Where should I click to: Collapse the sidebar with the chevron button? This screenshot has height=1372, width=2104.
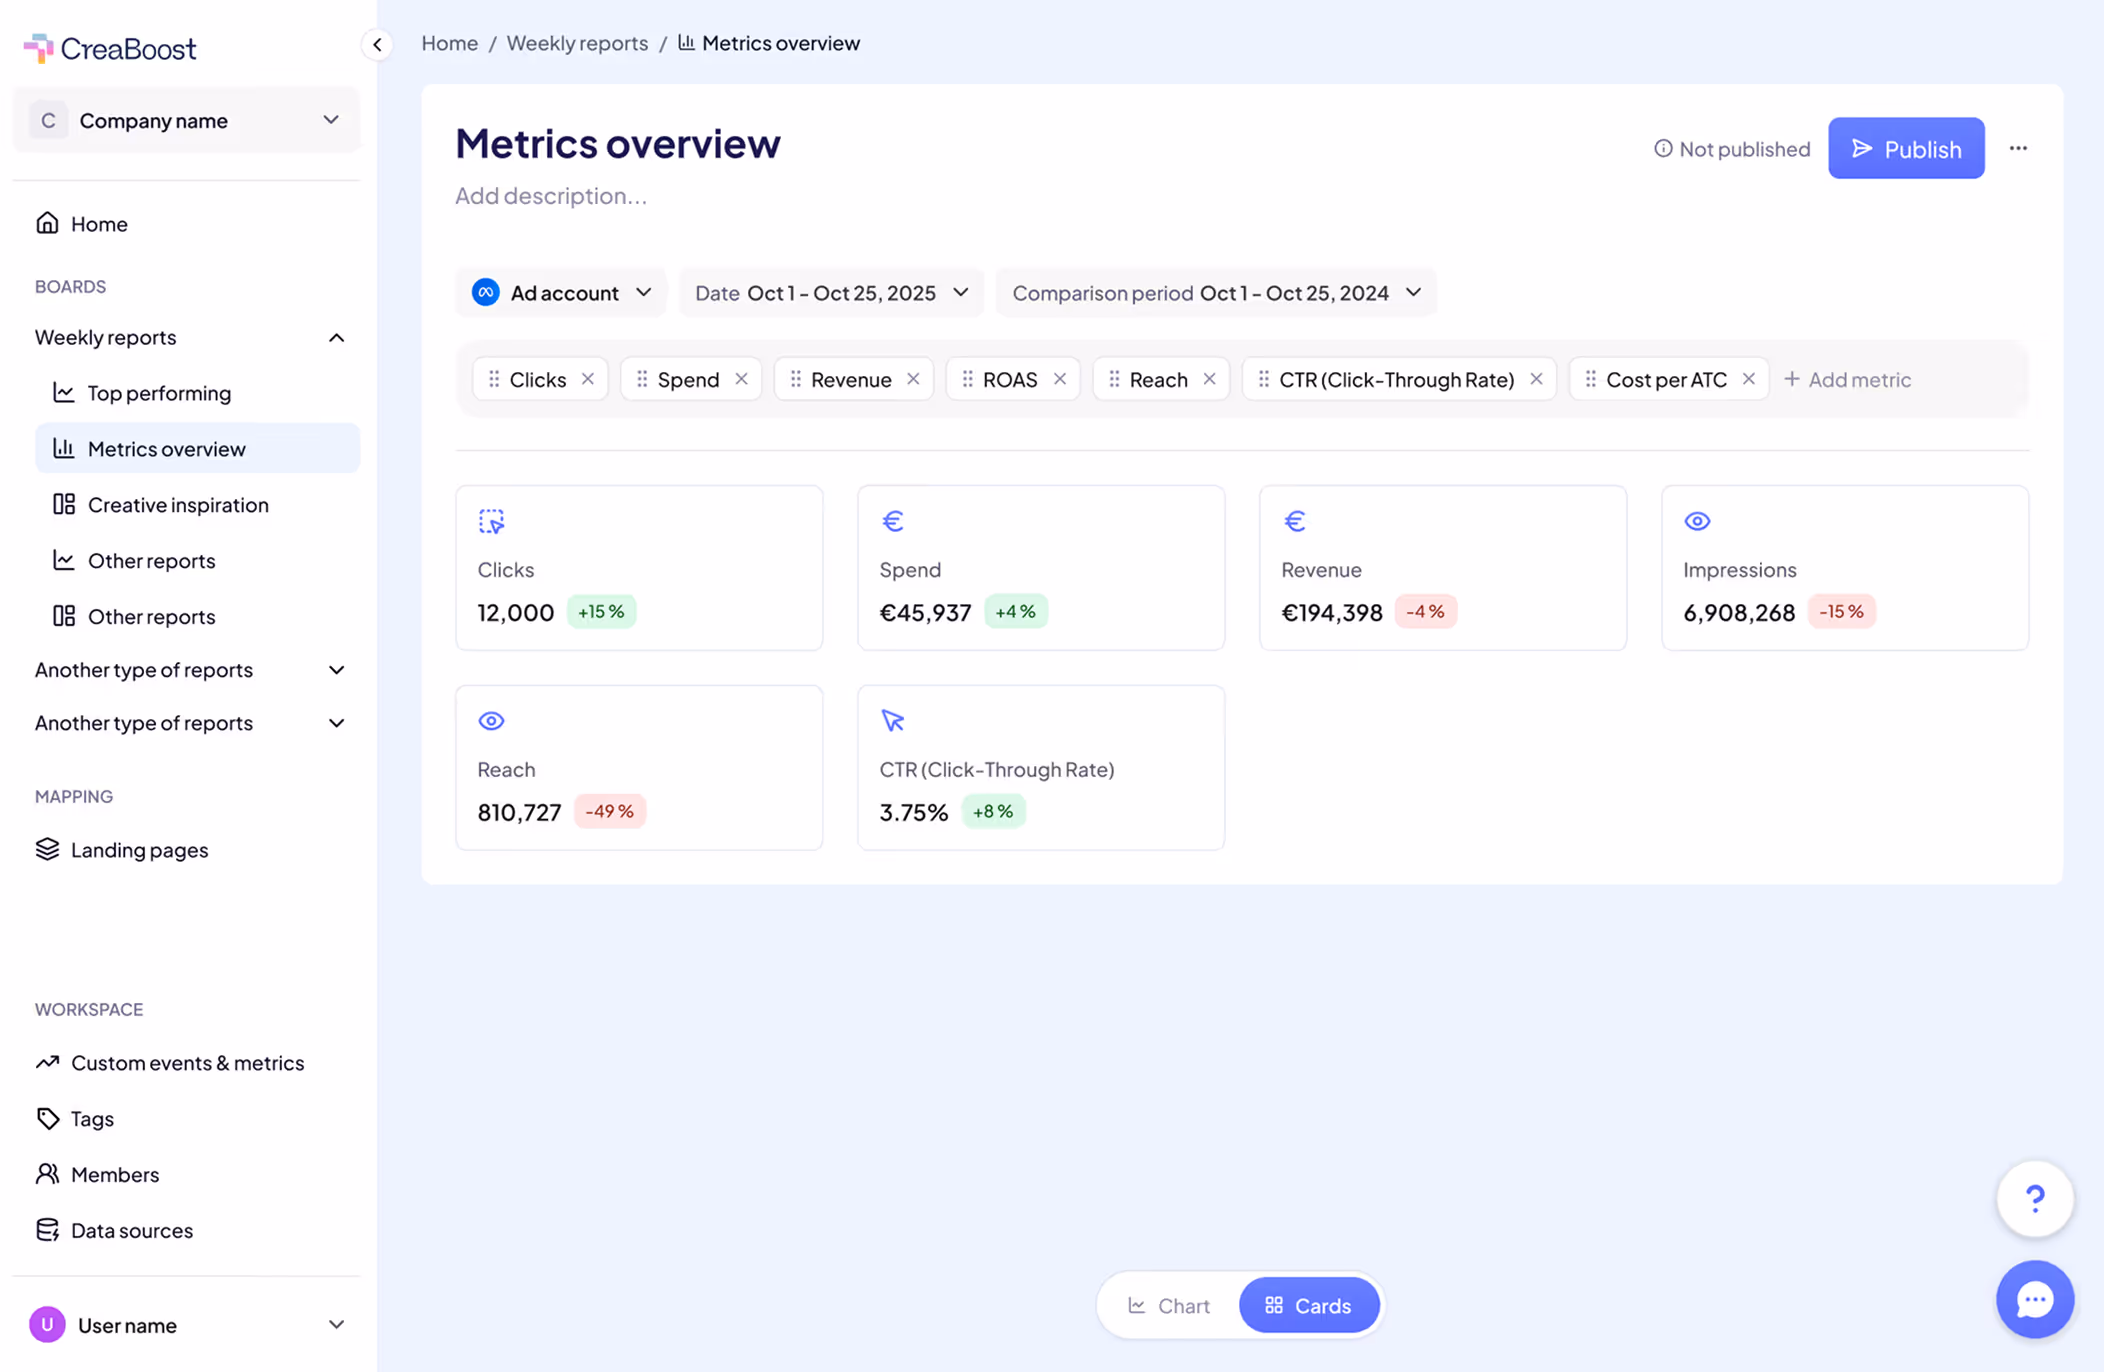coord(377,44)
